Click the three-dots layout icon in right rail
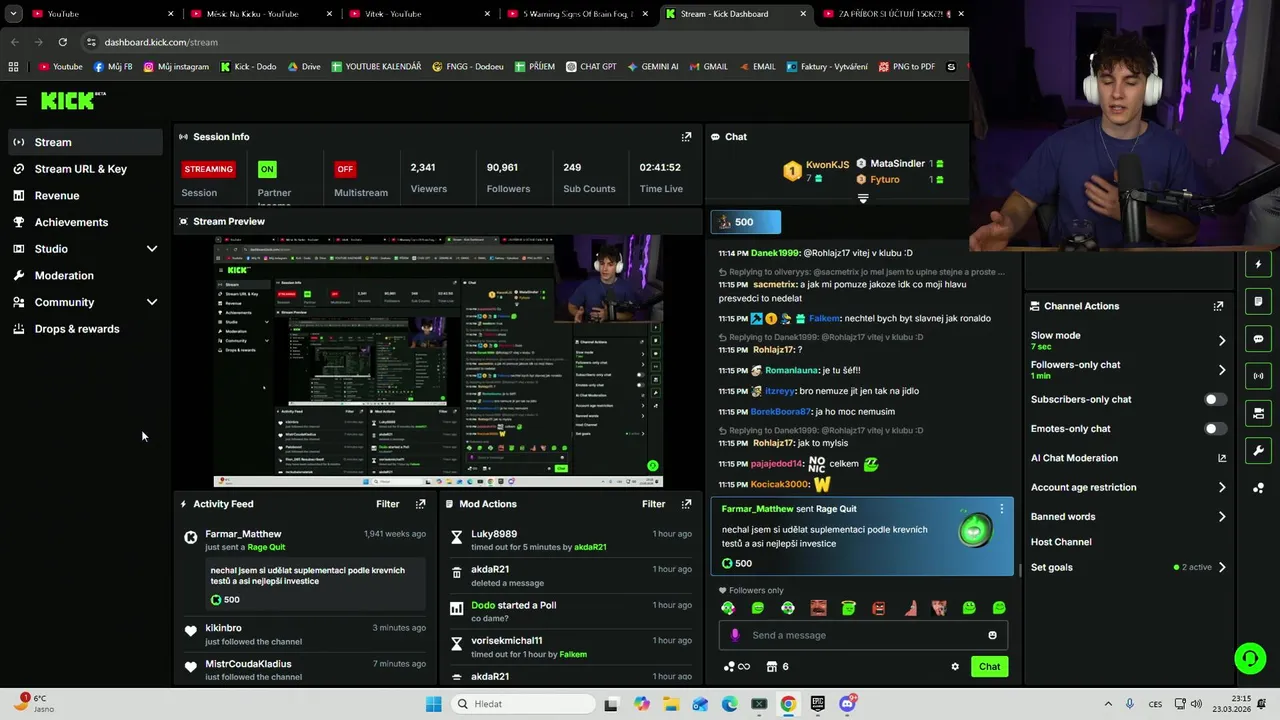This screenshot has height=720, width=1280. click(x=1258, y=488)
